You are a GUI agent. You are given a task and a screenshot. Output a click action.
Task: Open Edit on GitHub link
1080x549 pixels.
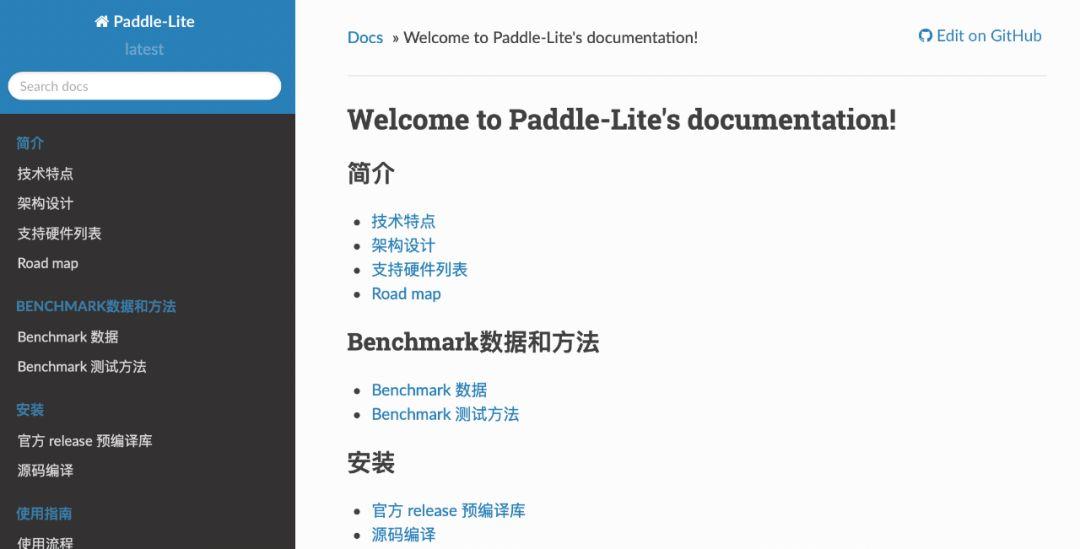(980, 36)
